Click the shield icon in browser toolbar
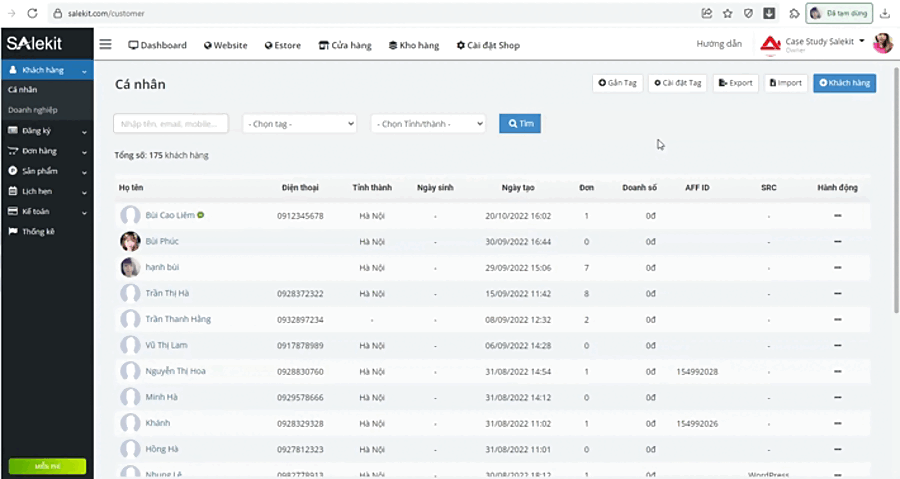 click(748, 13)
